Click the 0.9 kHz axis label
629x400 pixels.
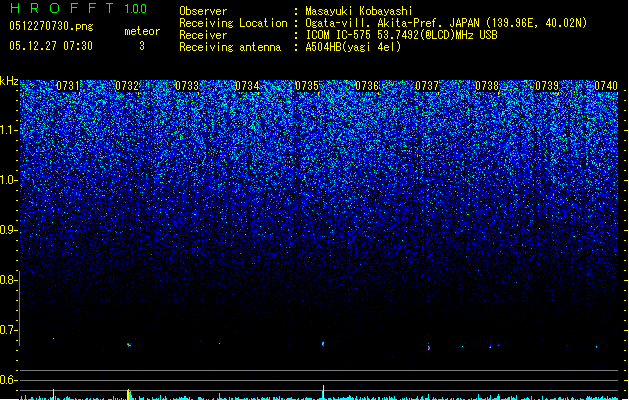click(8, 230)
